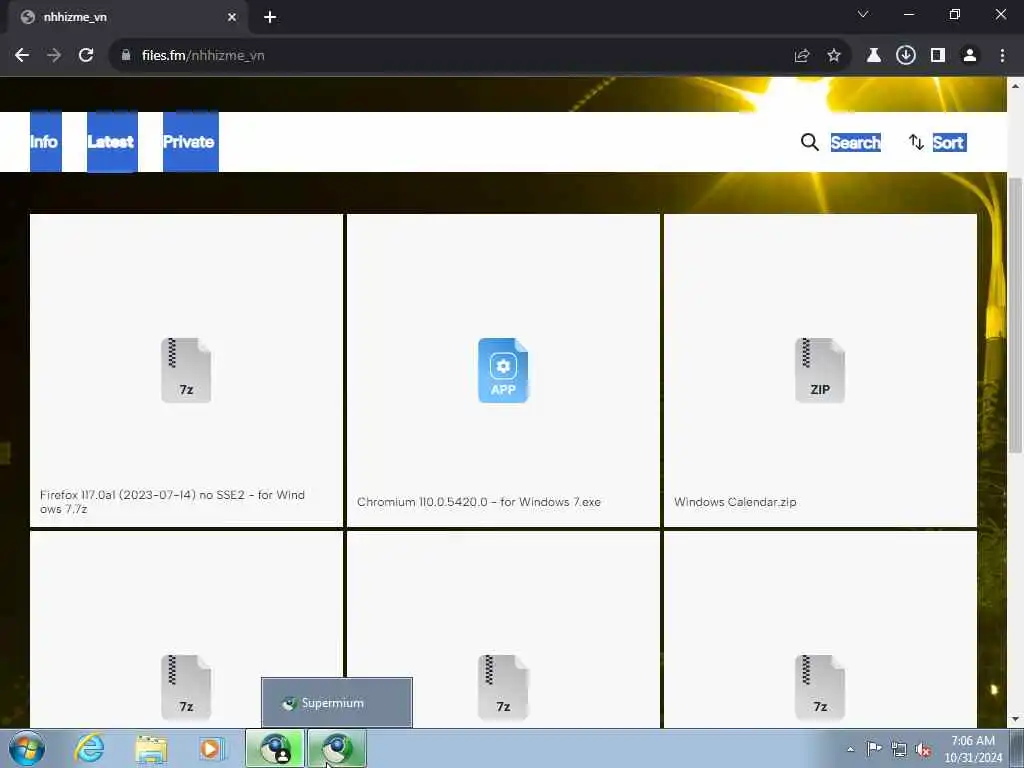The width and height of the screenshot is (1024, 768).
Task: Open the Windows Calendar ZIP file icon
Action: click(820, 370)
